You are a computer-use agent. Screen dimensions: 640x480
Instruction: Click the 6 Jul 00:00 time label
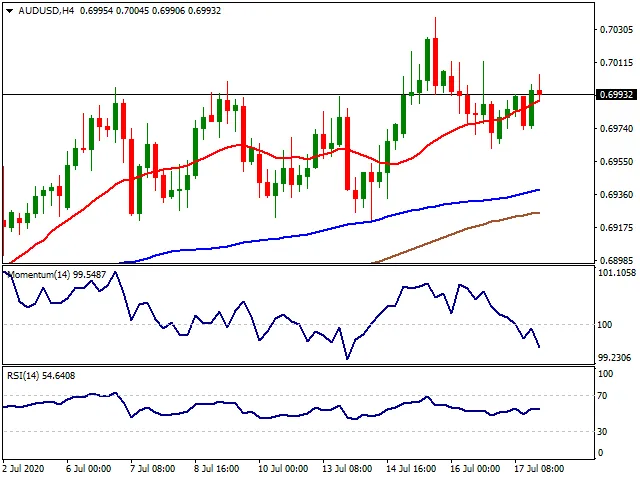pos(88,468)
